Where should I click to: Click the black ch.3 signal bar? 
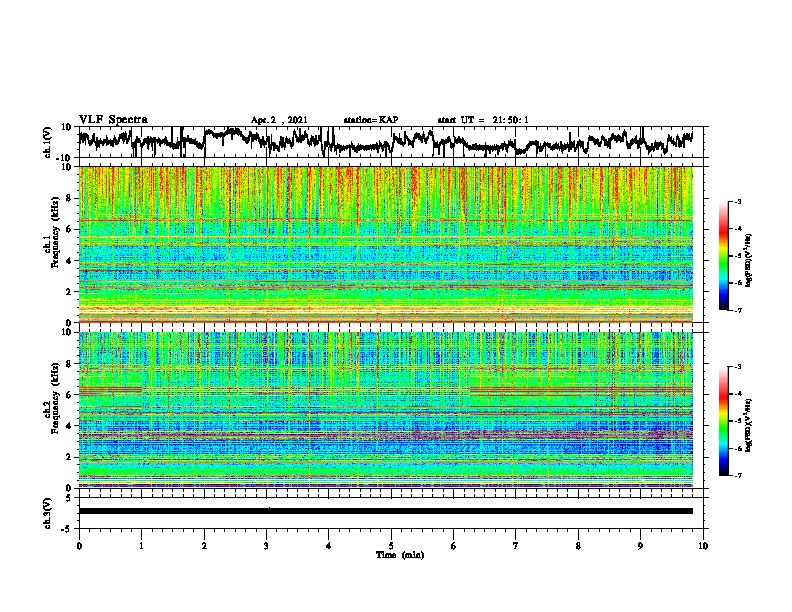(x=386, y=511)
